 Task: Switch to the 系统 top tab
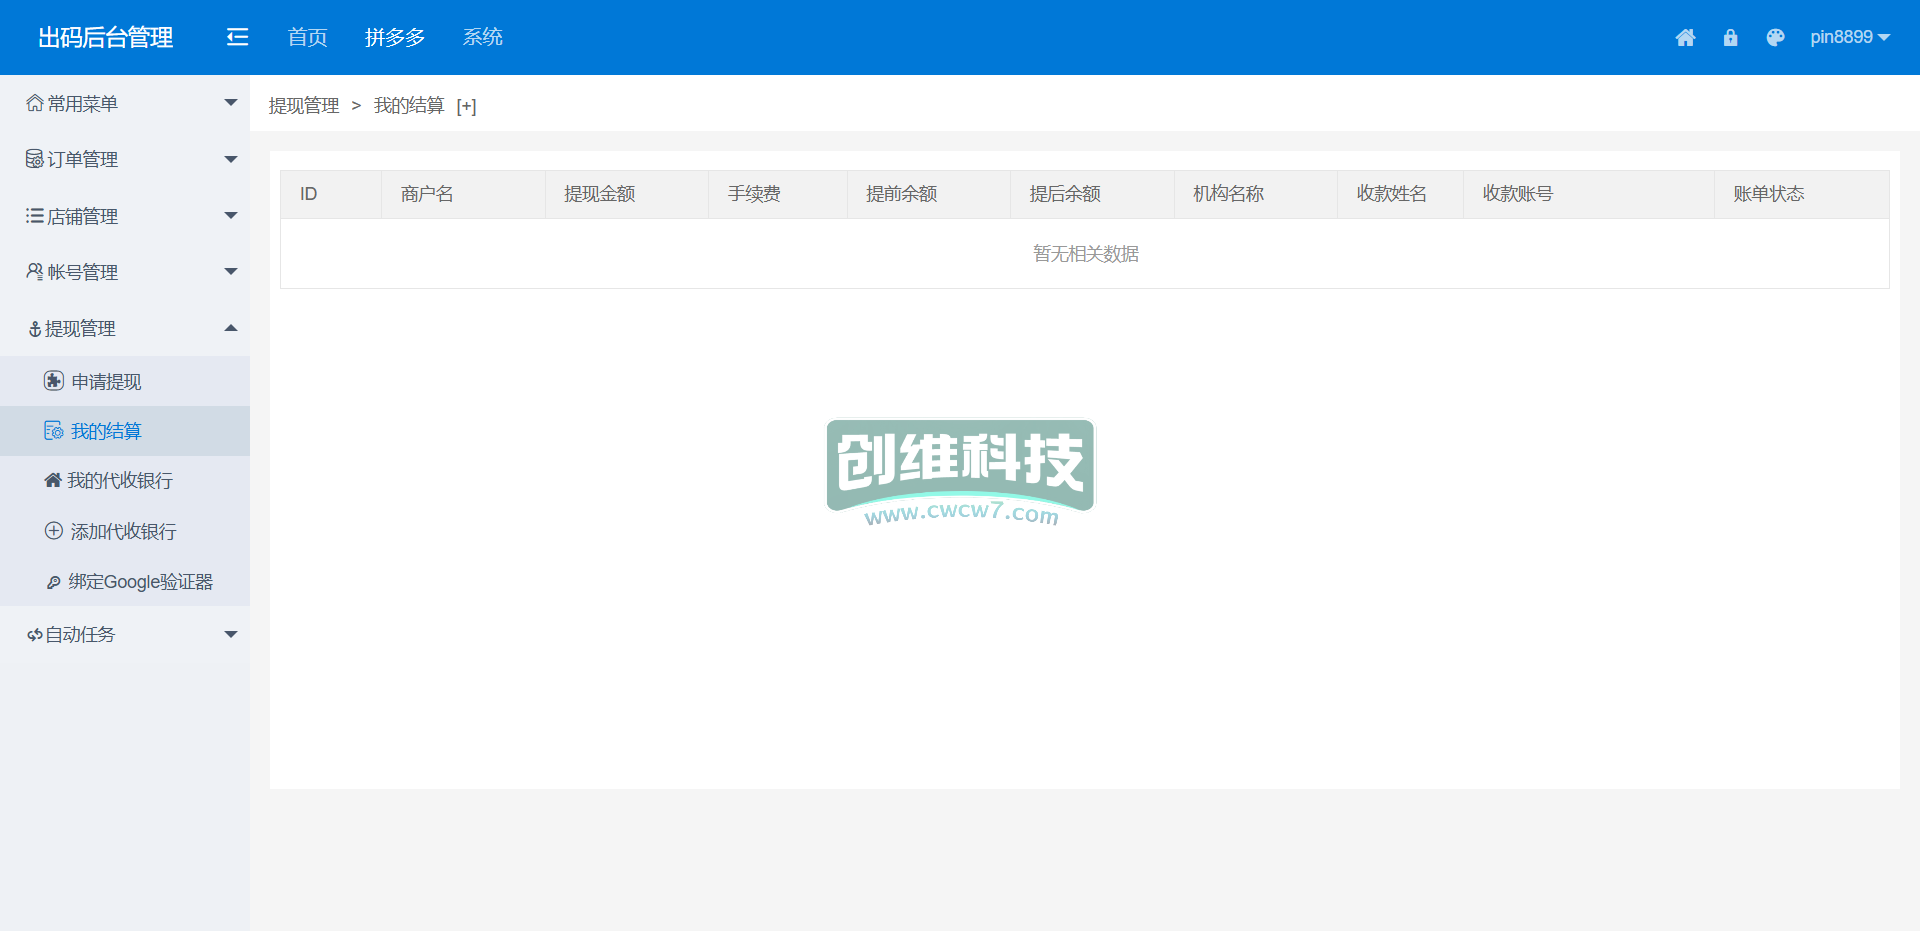[482, 38]
